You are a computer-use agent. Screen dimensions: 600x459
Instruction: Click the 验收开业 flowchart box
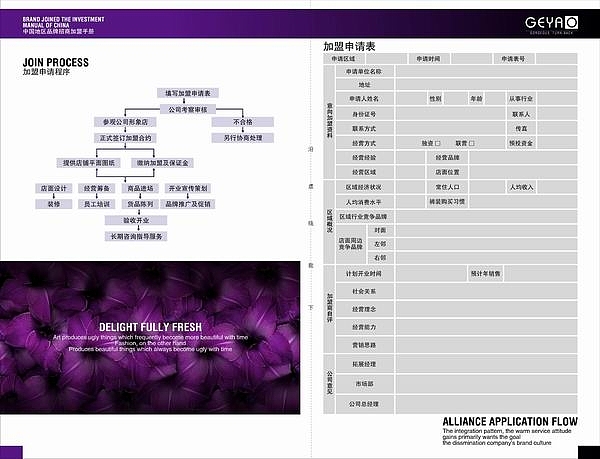pyautogui.click(x=136, y=220)
